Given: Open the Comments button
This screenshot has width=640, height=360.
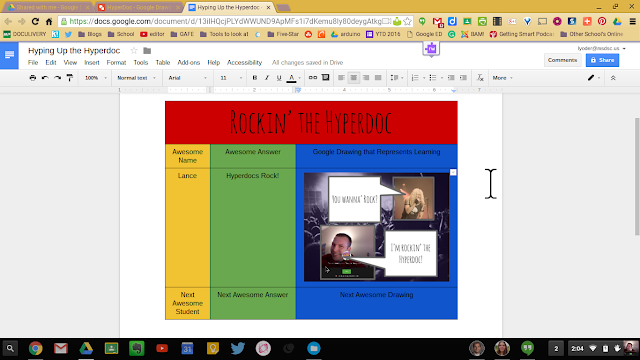Looking at the screenshot, I should [562, 60].
